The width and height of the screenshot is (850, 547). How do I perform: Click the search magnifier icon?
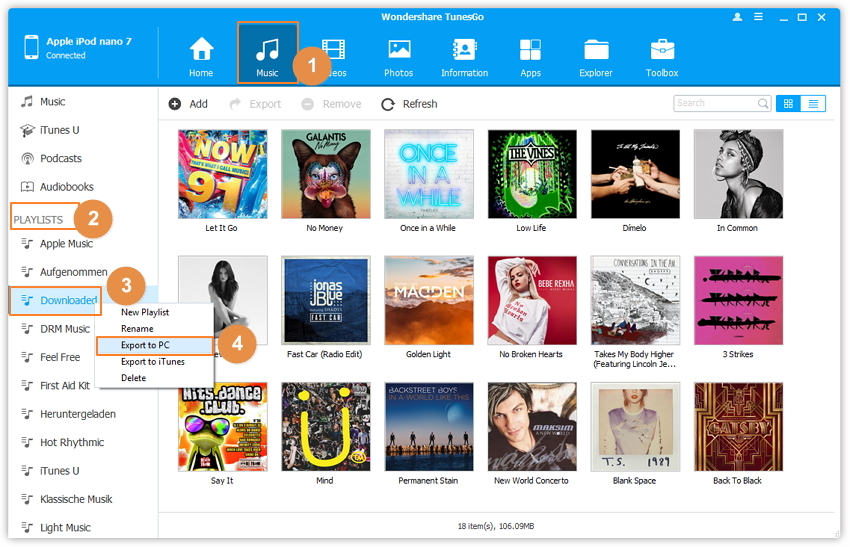(x=763, y=103)
